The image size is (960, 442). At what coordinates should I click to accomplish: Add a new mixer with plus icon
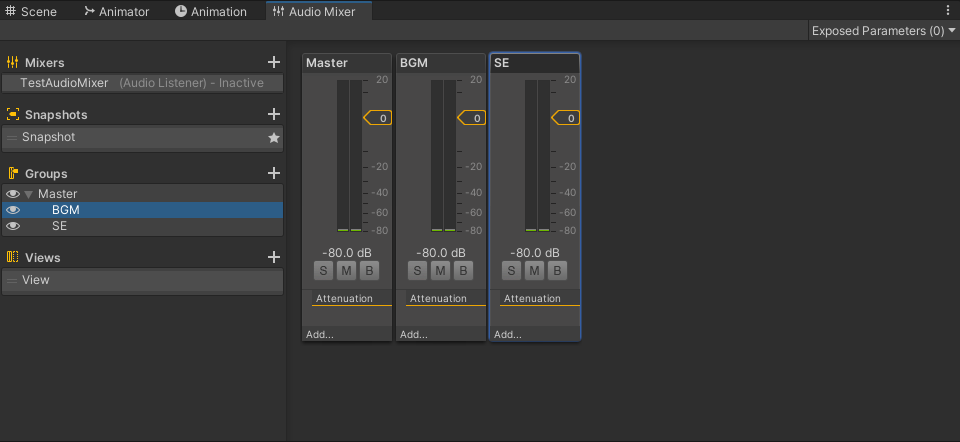point(274,62)
